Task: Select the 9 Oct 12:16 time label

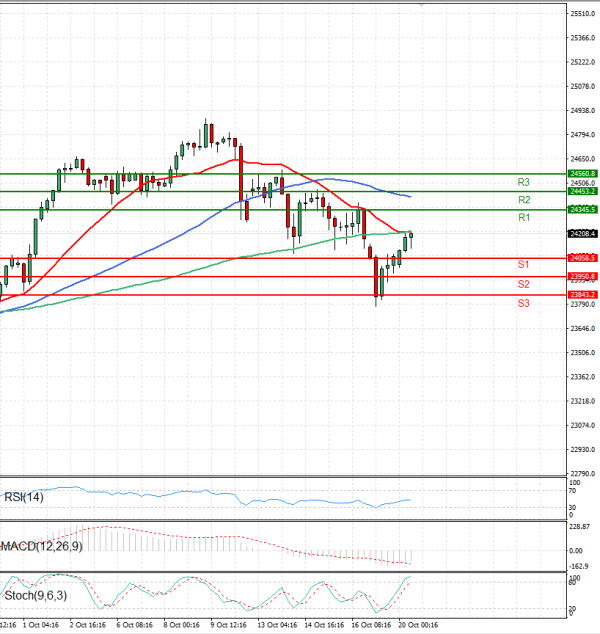Action: pos(230,623)
